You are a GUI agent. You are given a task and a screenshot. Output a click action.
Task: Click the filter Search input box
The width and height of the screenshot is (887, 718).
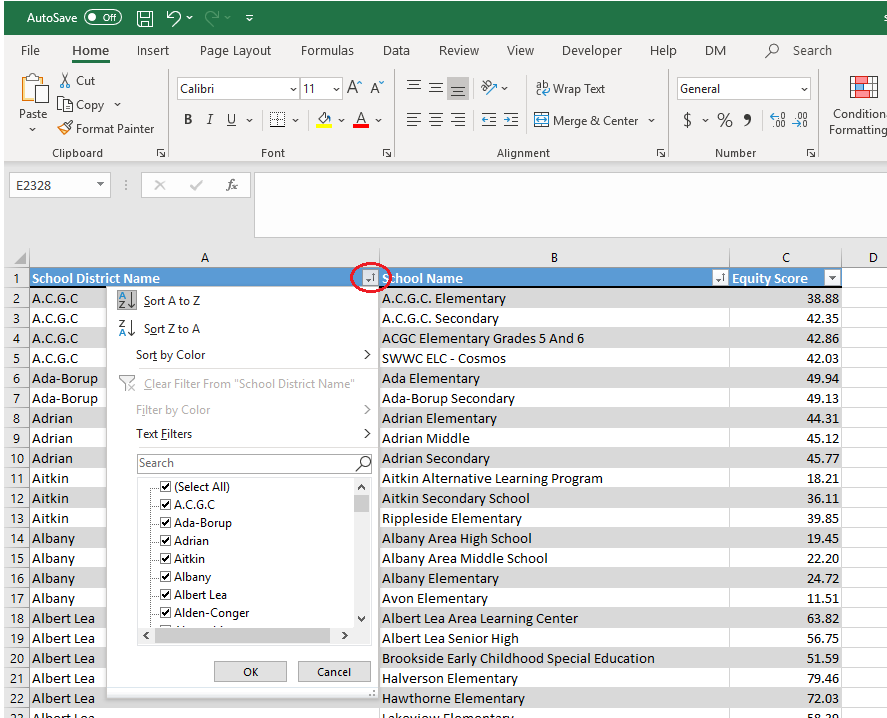(246, 463)
